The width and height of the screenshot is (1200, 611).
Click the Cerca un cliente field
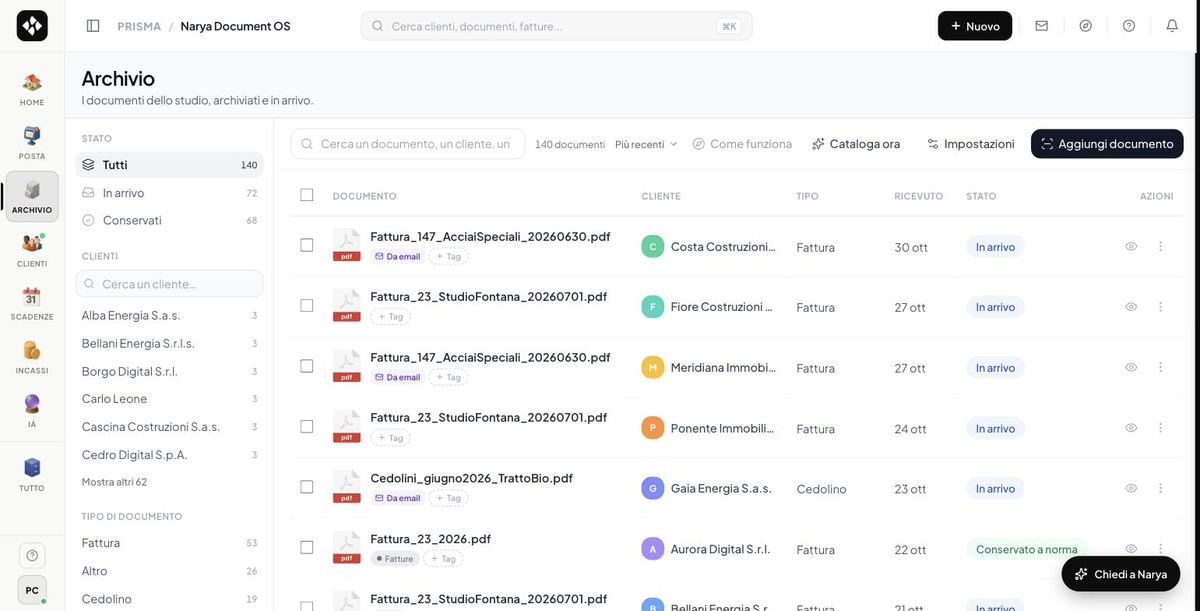(x=169, y=284)
